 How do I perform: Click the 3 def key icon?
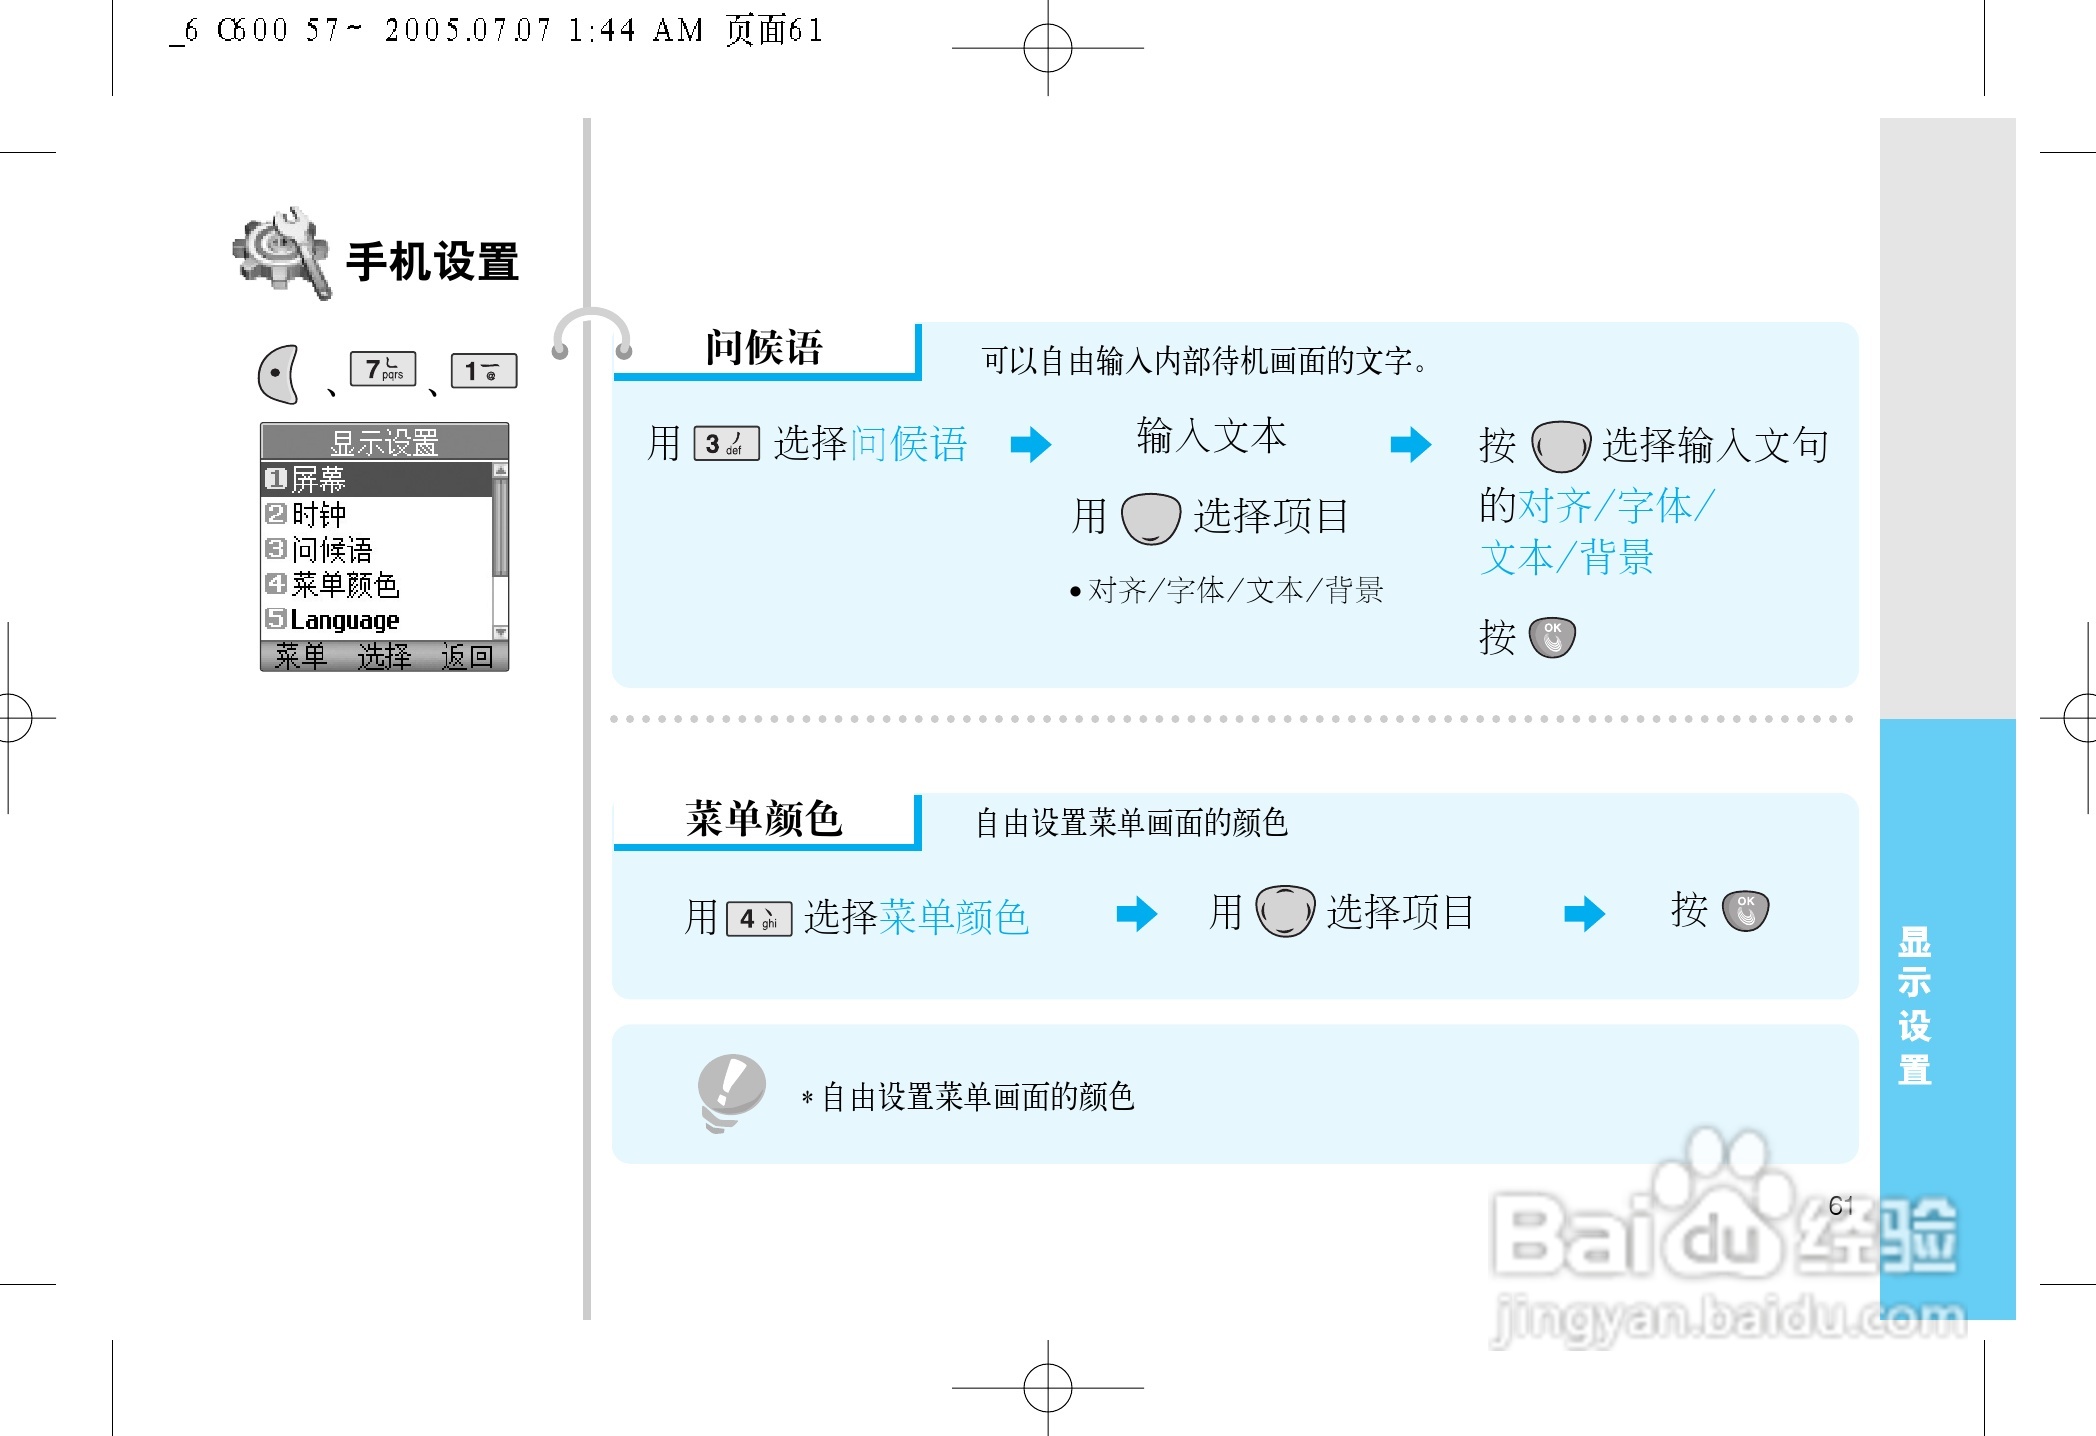[726, 443]
